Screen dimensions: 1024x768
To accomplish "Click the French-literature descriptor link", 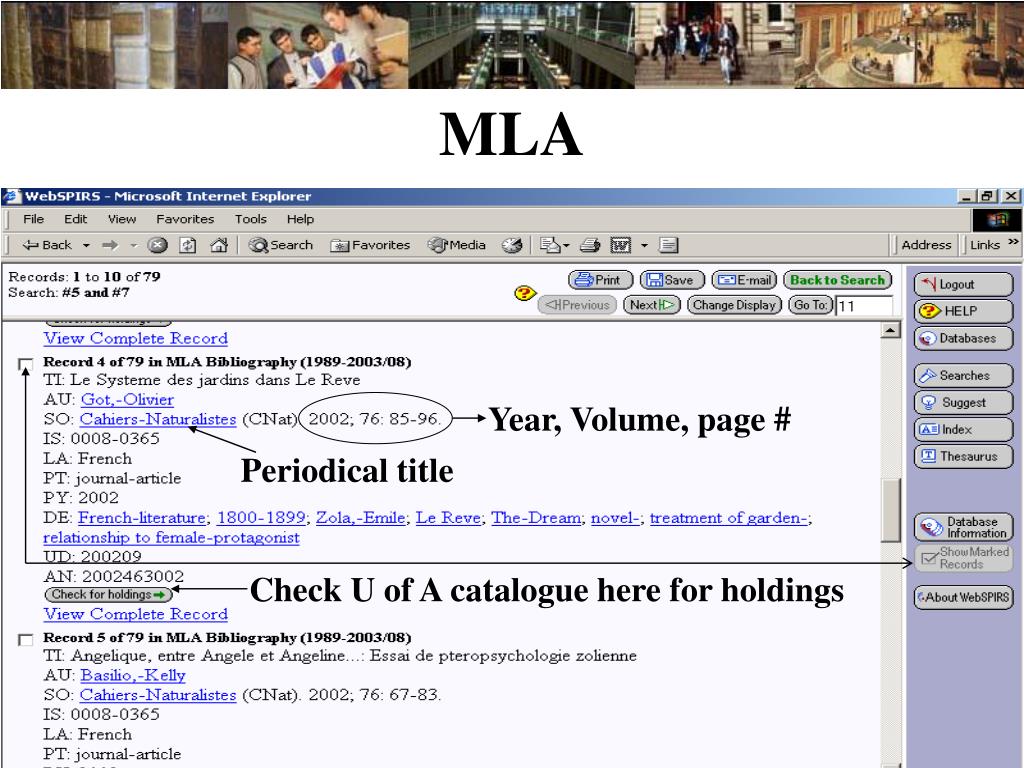I will coord(142,518).
